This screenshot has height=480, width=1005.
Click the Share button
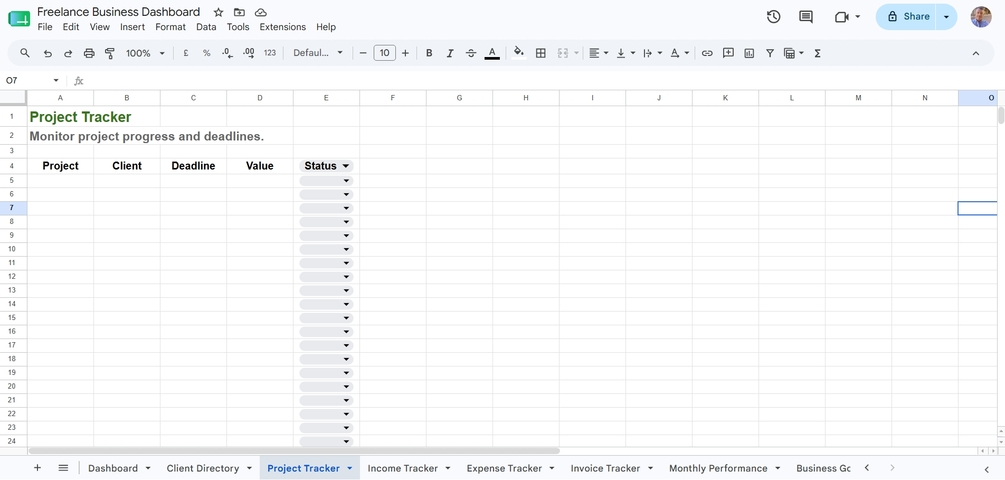coord(906,17)
